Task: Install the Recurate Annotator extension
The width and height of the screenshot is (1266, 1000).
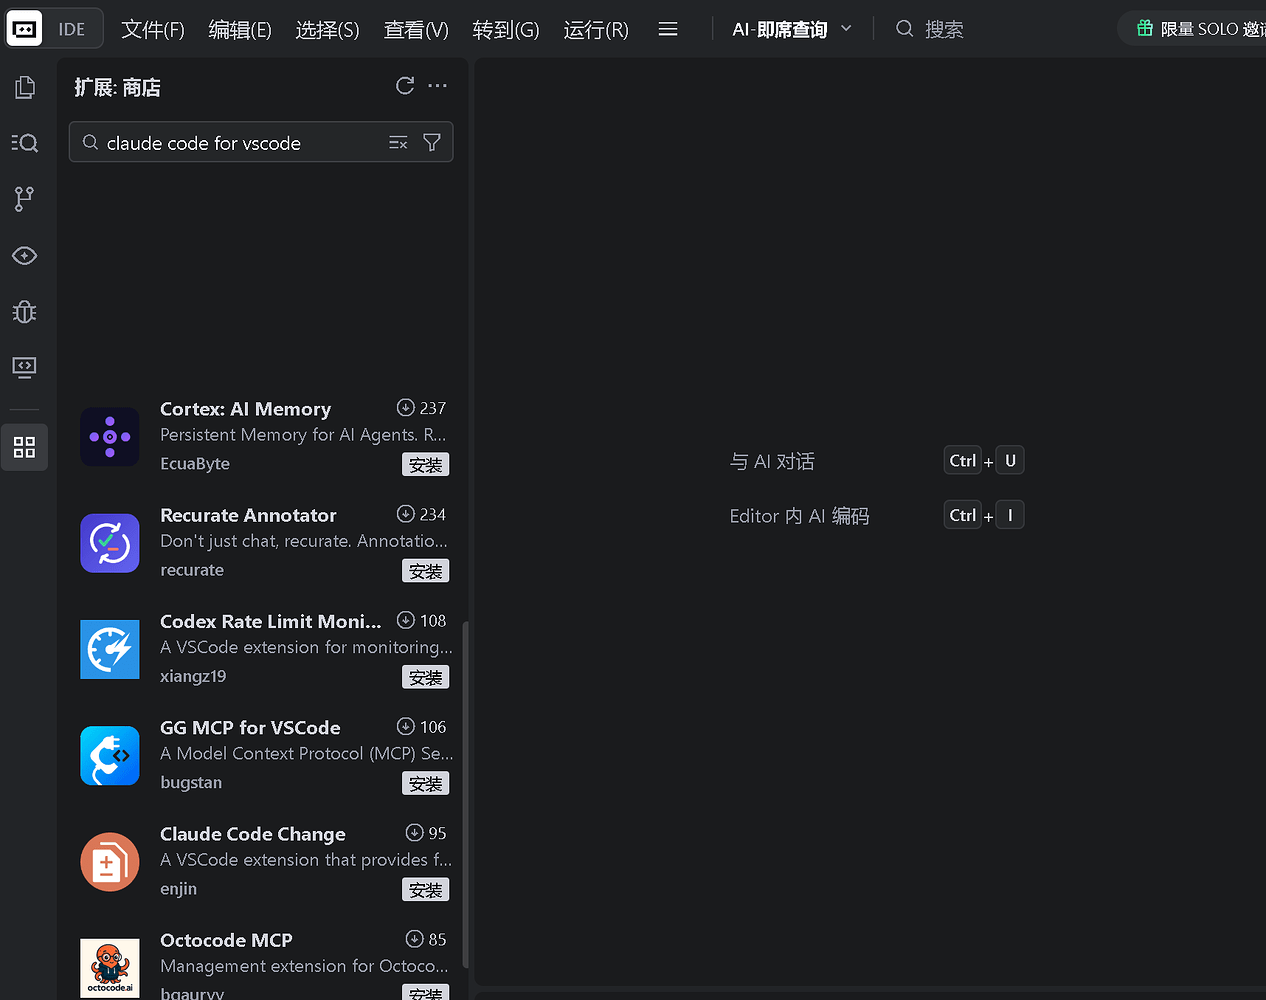Action: (426, 571)
